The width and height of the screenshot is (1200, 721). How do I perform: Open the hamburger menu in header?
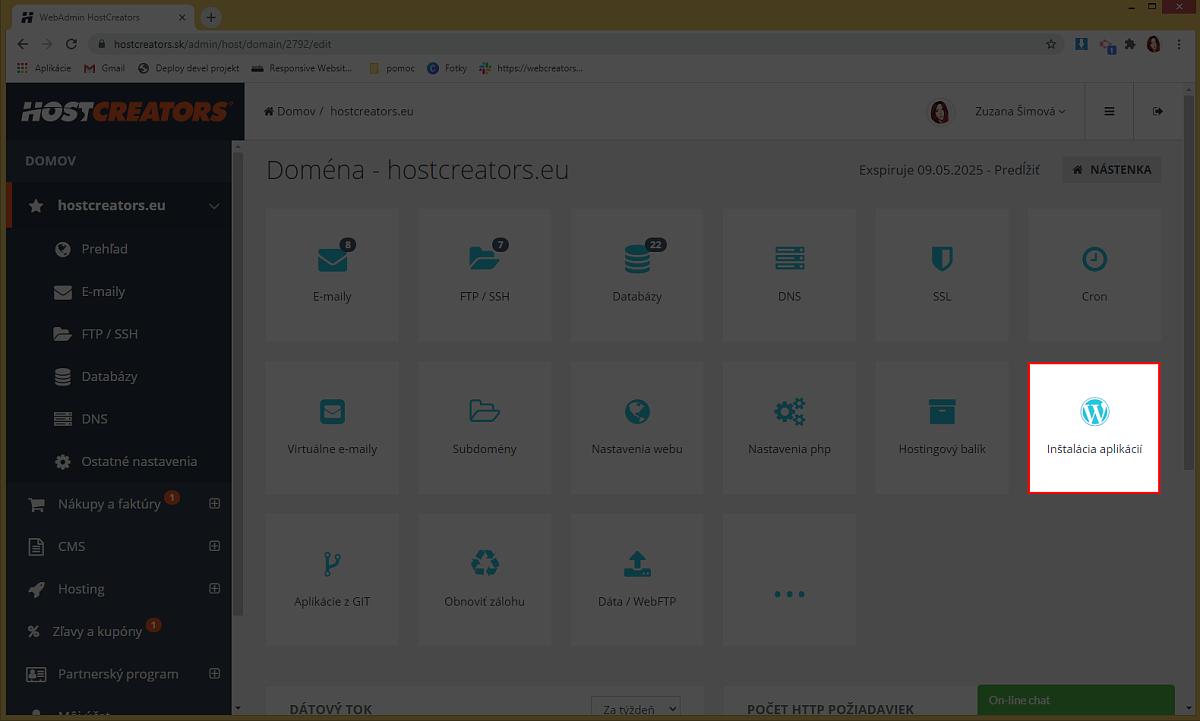[x=1109, y=111]
